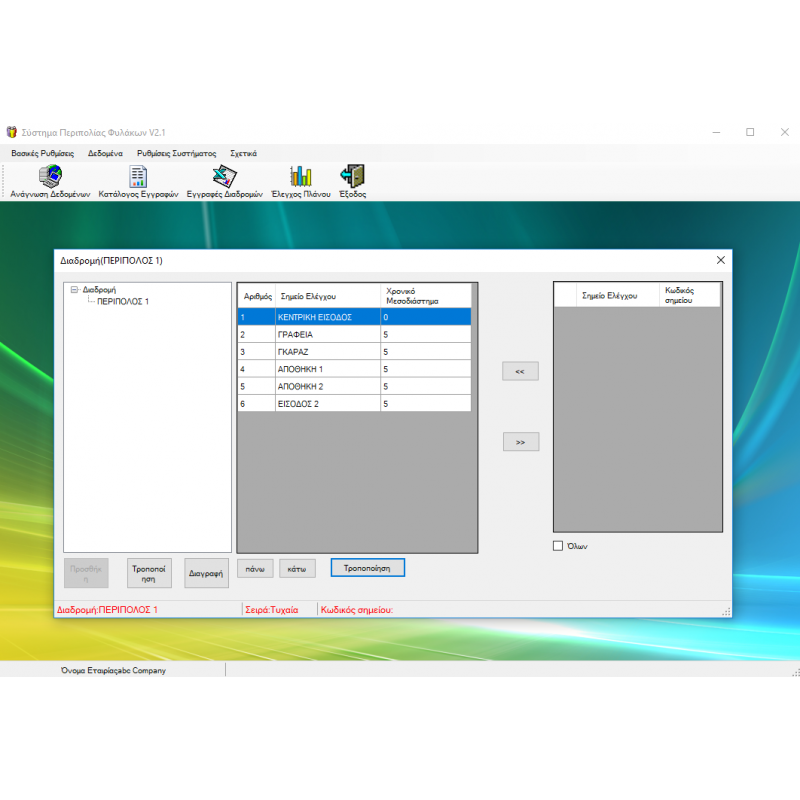Click the Έξοδος exit door icon

(352, 176)
